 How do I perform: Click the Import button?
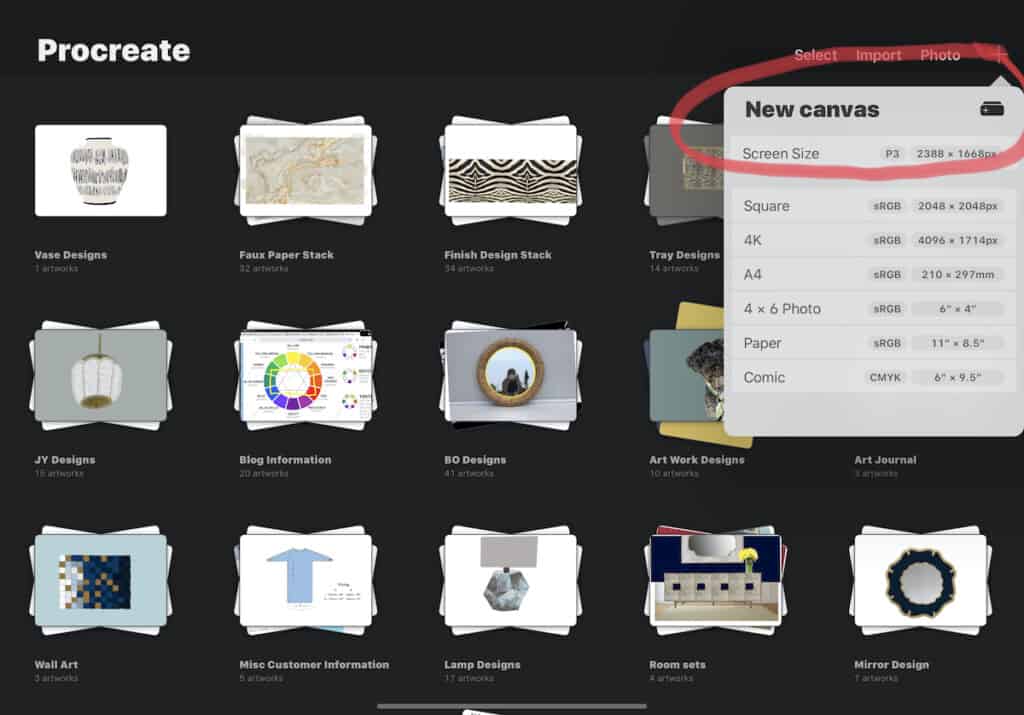point(878,55)
